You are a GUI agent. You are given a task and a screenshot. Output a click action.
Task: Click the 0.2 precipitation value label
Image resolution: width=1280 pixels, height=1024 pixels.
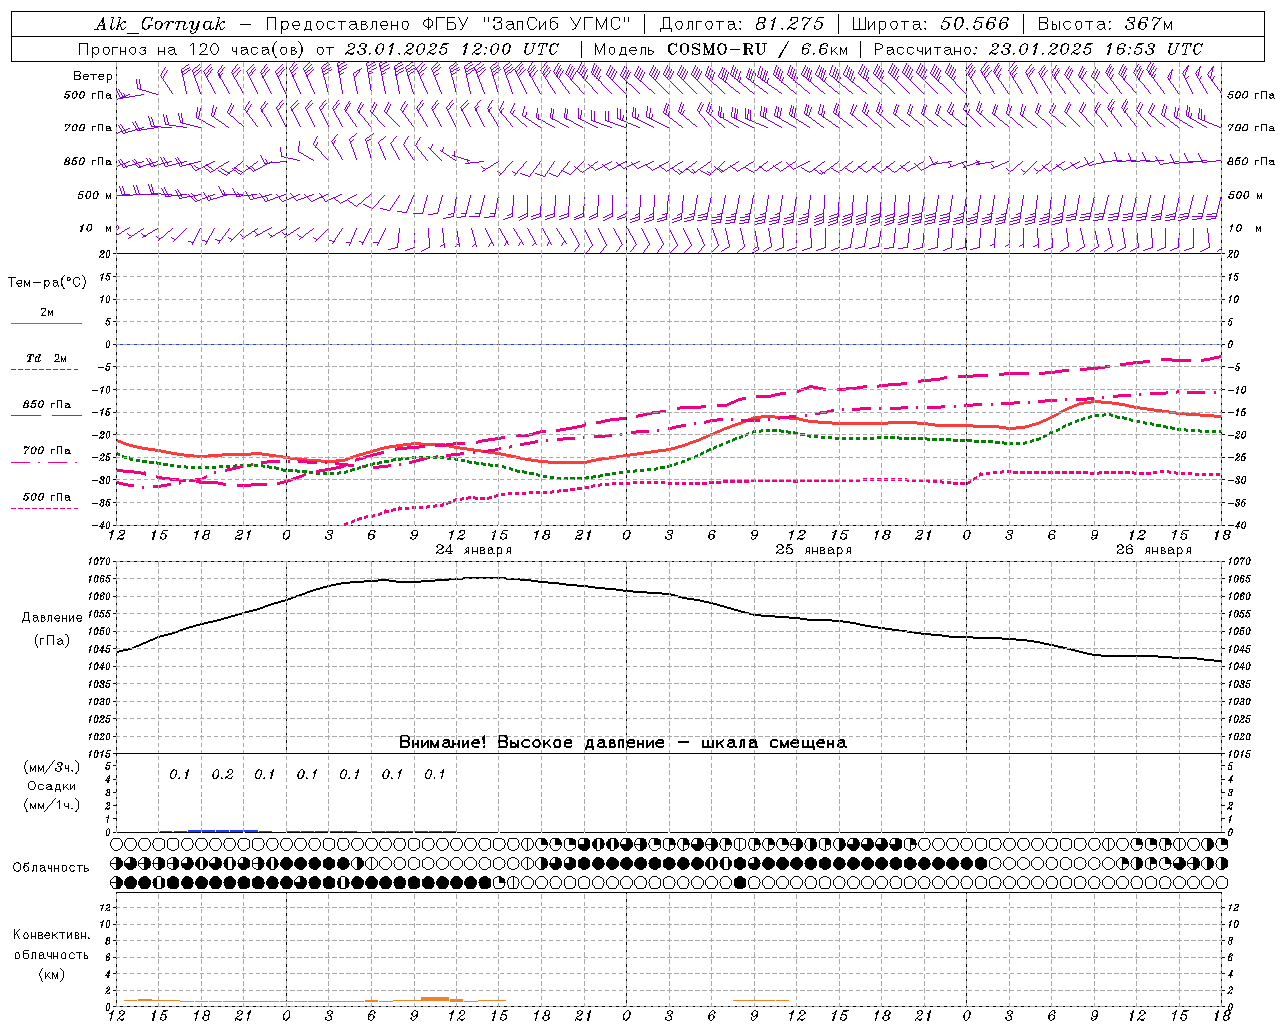pos(222,774)
